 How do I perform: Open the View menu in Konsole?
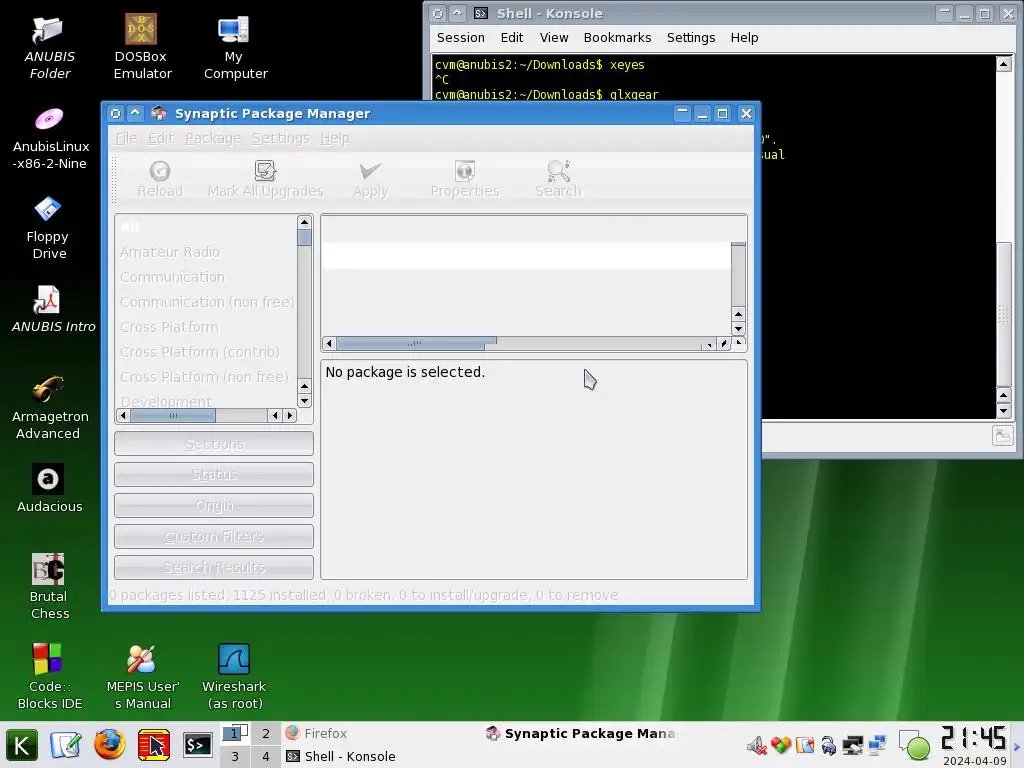[x=554, y=38]
